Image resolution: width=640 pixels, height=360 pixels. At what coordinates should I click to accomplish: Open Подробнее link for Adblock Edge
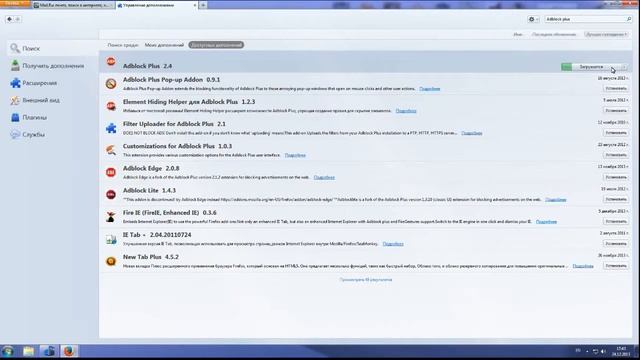(324, 177)
